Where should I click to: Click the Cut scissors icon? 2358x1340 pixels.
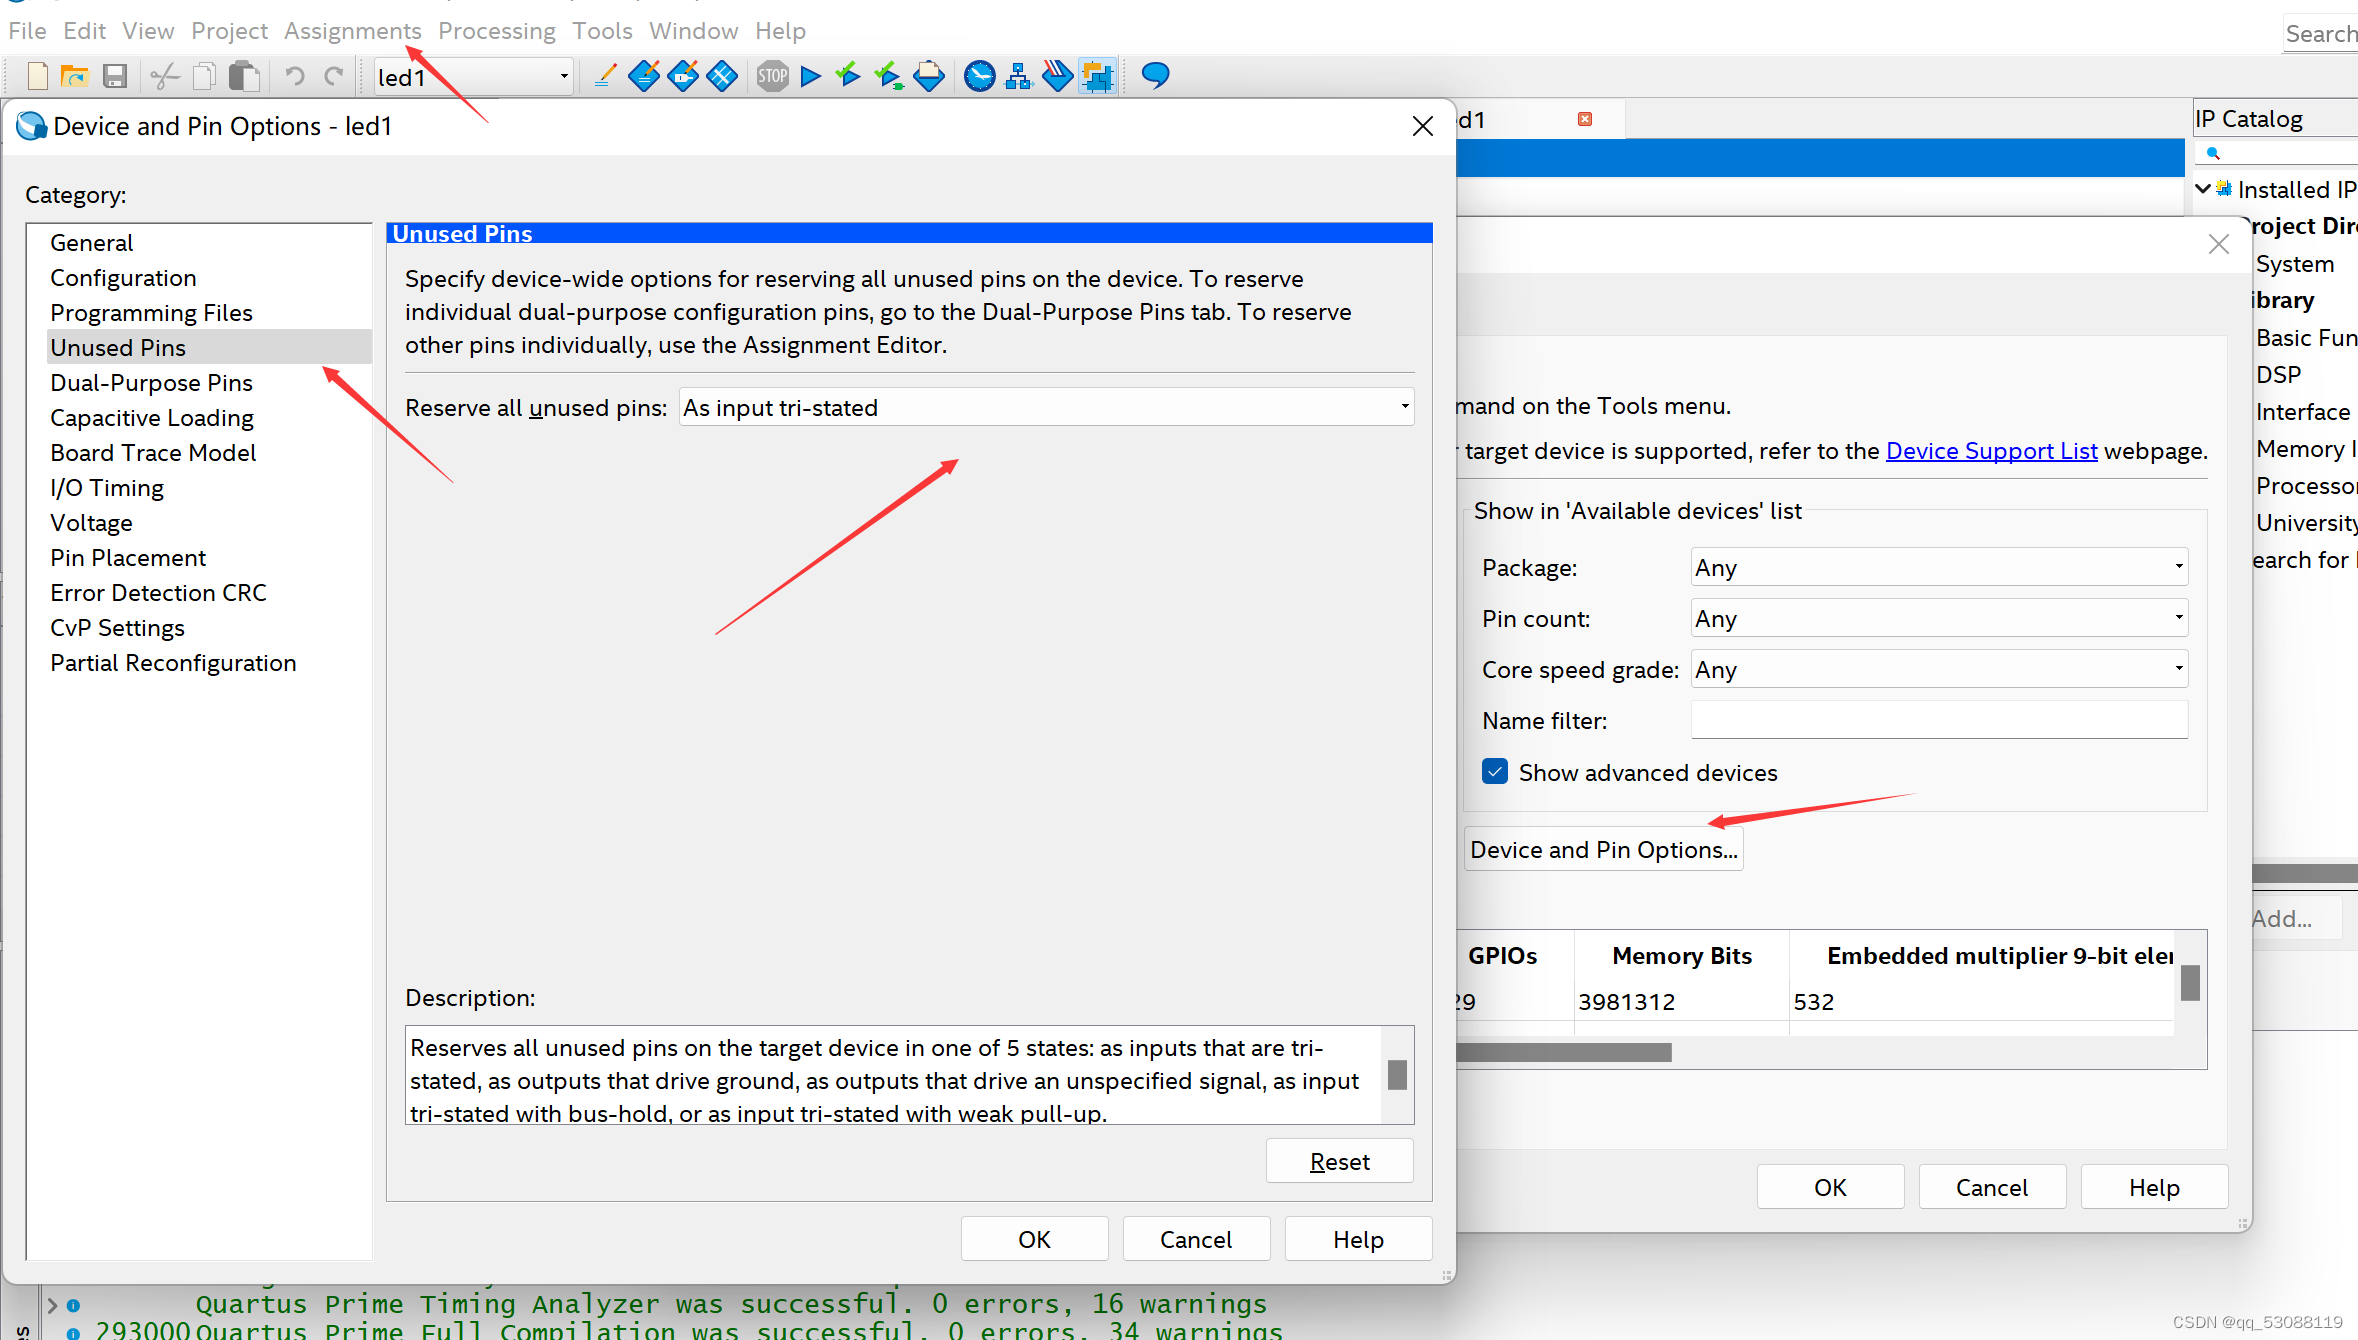(164, 76)
